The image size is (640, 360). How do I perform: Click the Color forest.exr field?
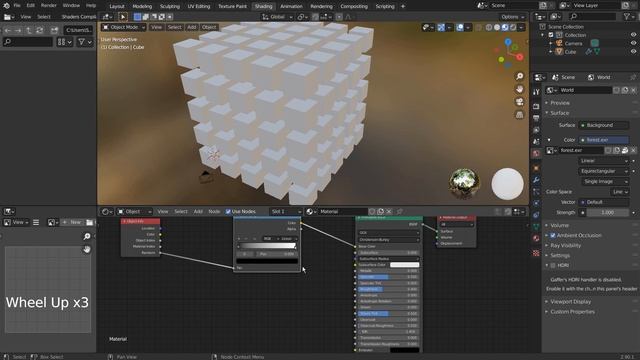point(604,140)
